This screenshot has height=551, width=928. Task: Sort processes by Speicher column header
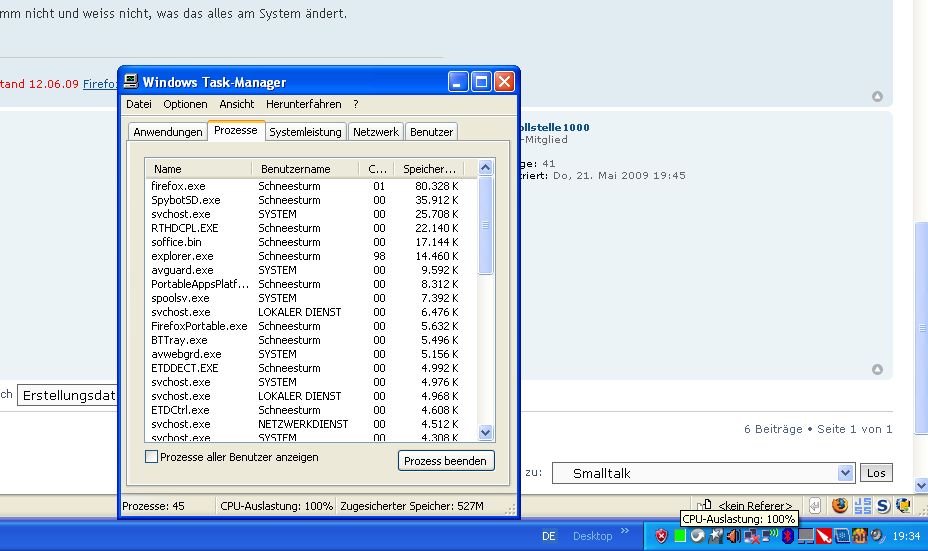coord(430,169)
